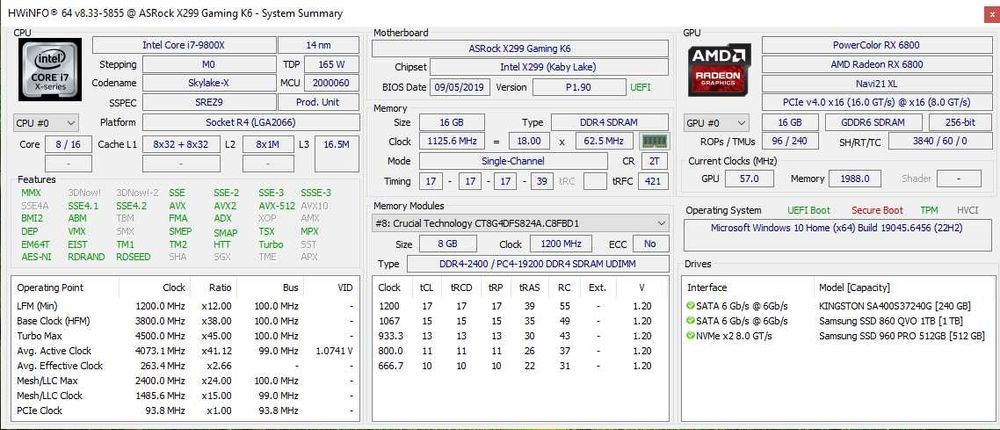This screenshot has width=1000, height=430.
Task: Click the Intel Core i7 X-series logo
Action: pyautogui.click(x=50, y=70)
